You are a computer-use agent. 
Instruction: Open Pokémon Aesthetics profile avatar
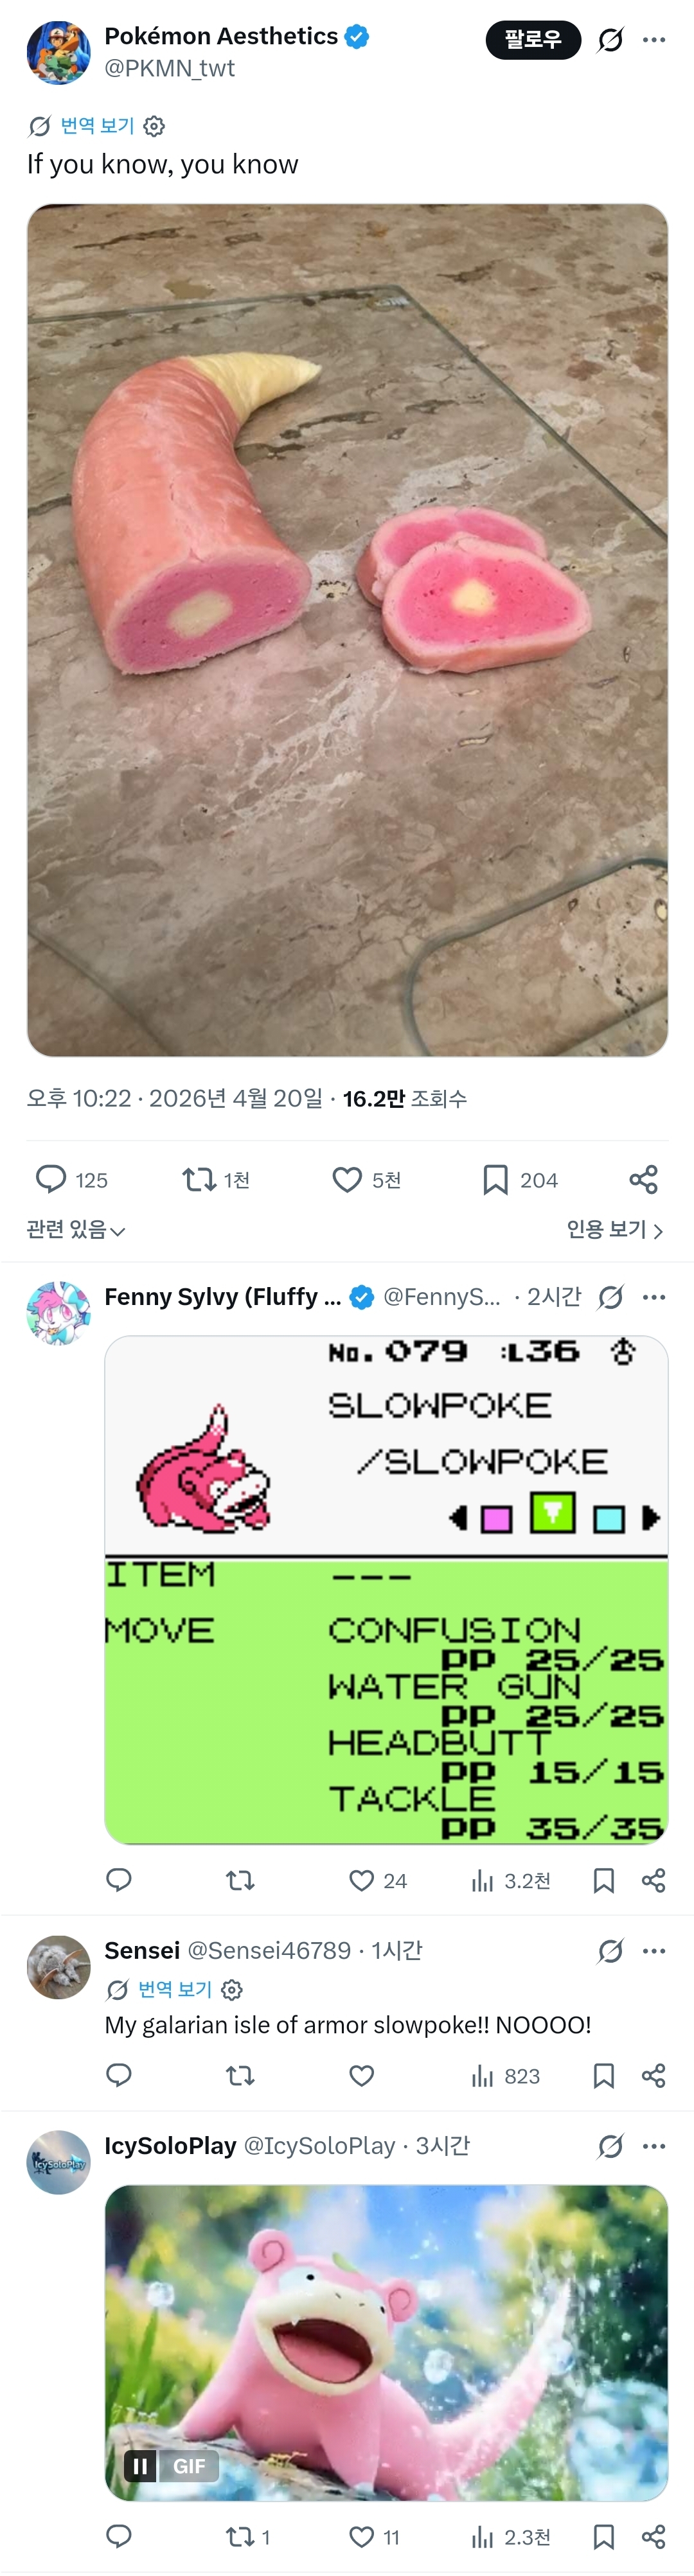(x=58, y=52)
